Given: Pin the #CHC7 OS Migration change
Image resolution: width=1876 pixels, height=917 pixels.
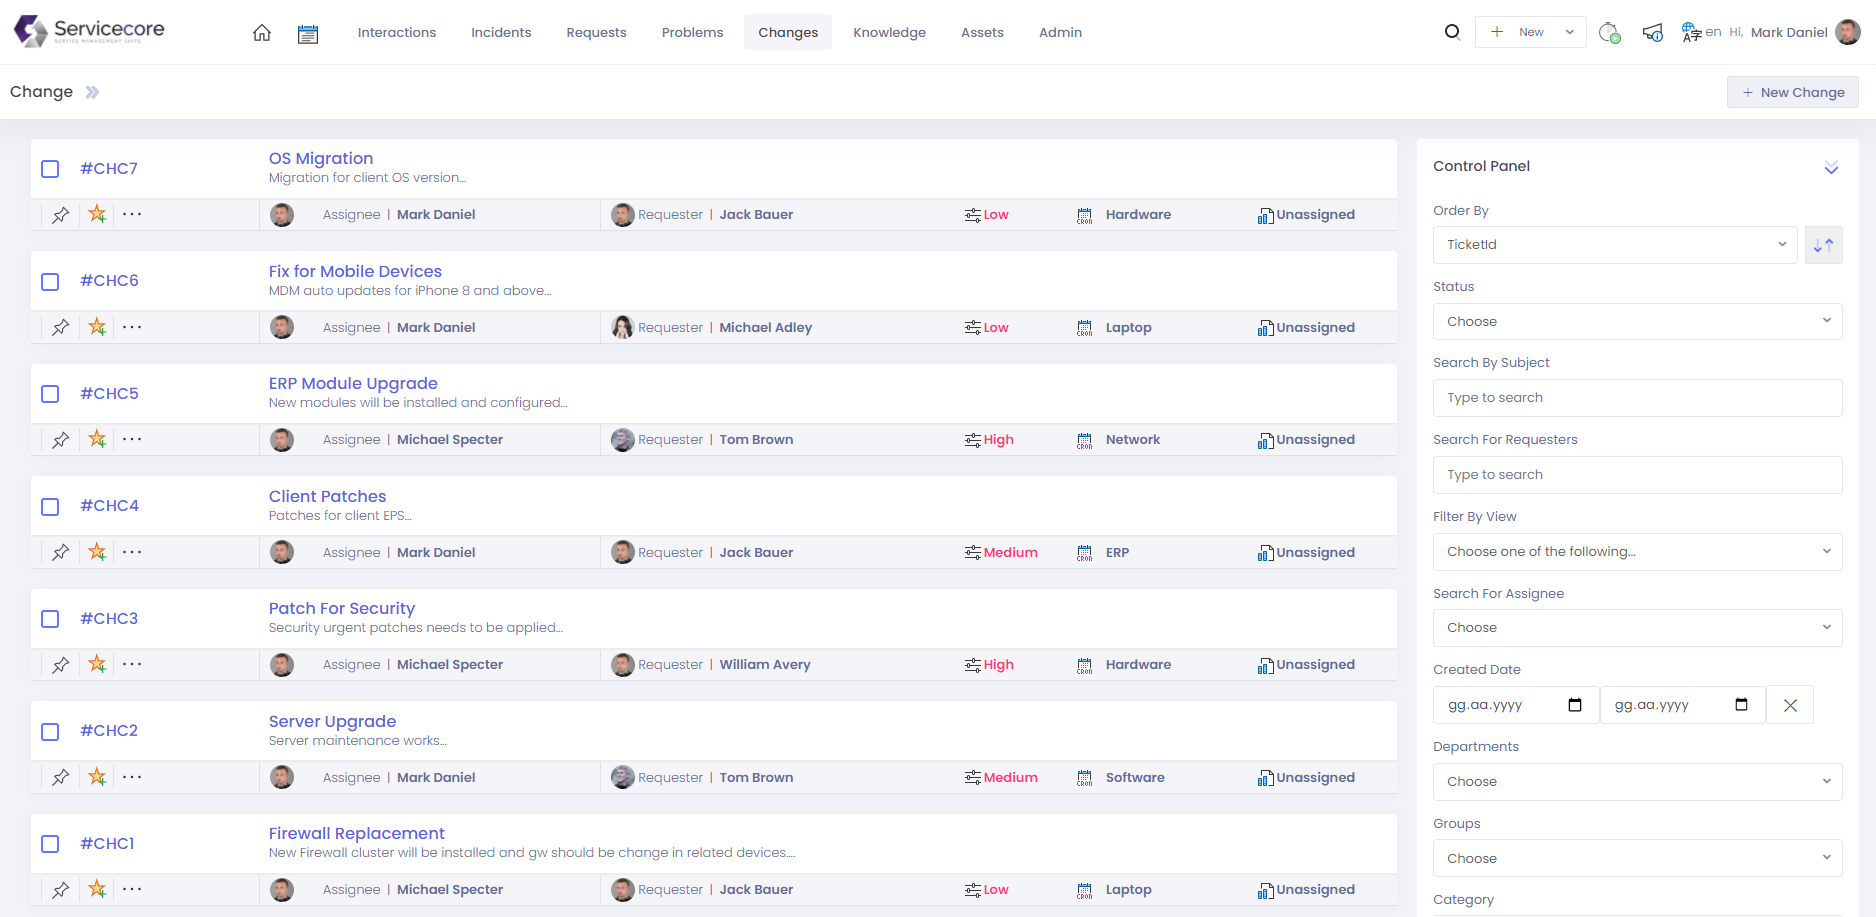Looking at the screenshot, I should [x=61, y=215].
